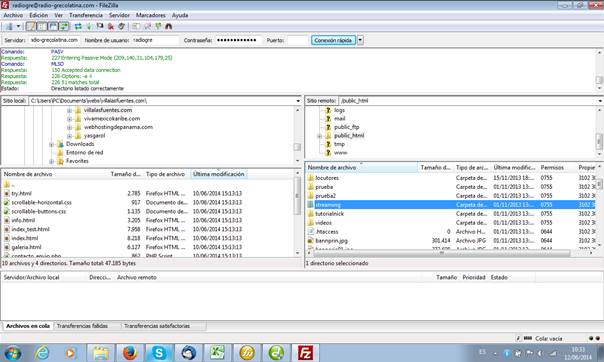
Task: Select the www remote folder
Action: point(341,153)
